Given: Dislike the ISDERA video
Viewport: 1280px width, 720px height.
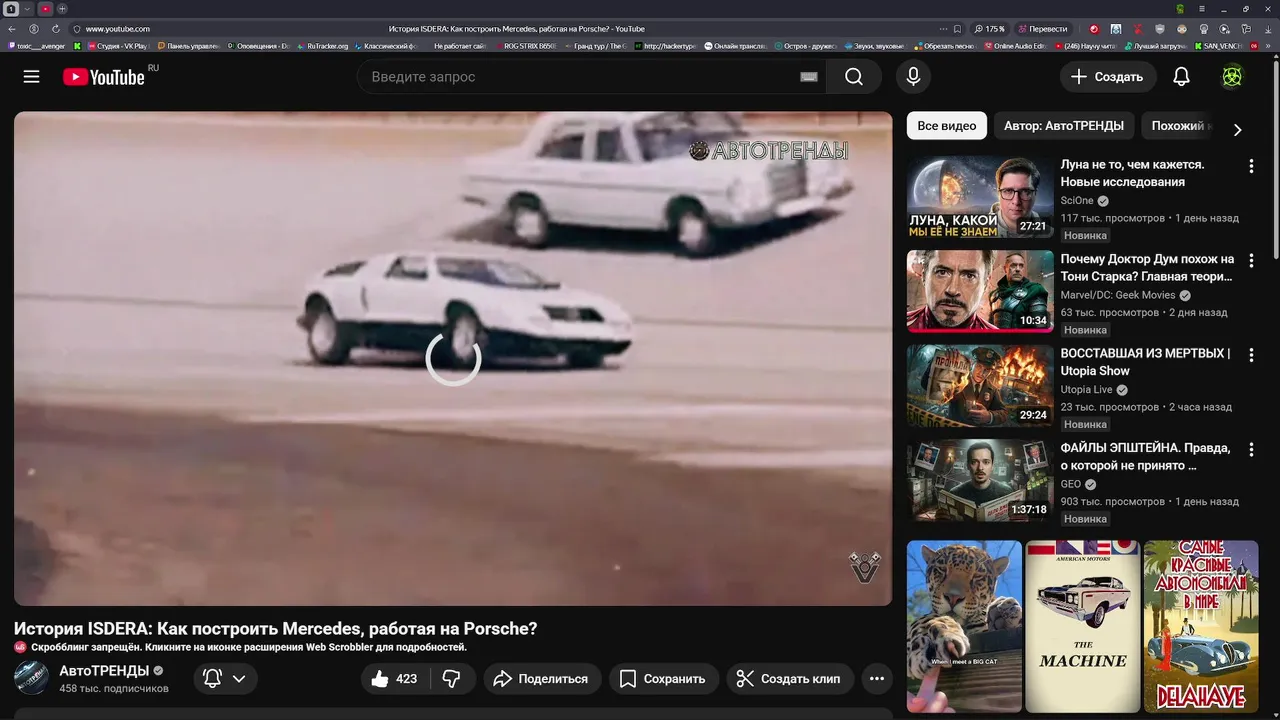Looking at the screenshot, I should pyautogui.click(x=451, y=679).
